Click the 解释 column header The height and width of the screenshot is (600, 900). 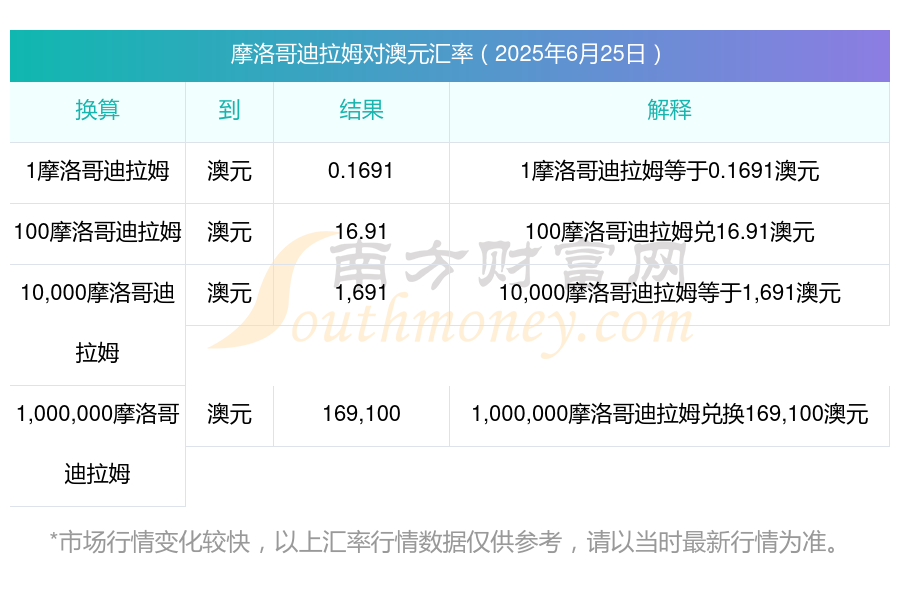669,110
